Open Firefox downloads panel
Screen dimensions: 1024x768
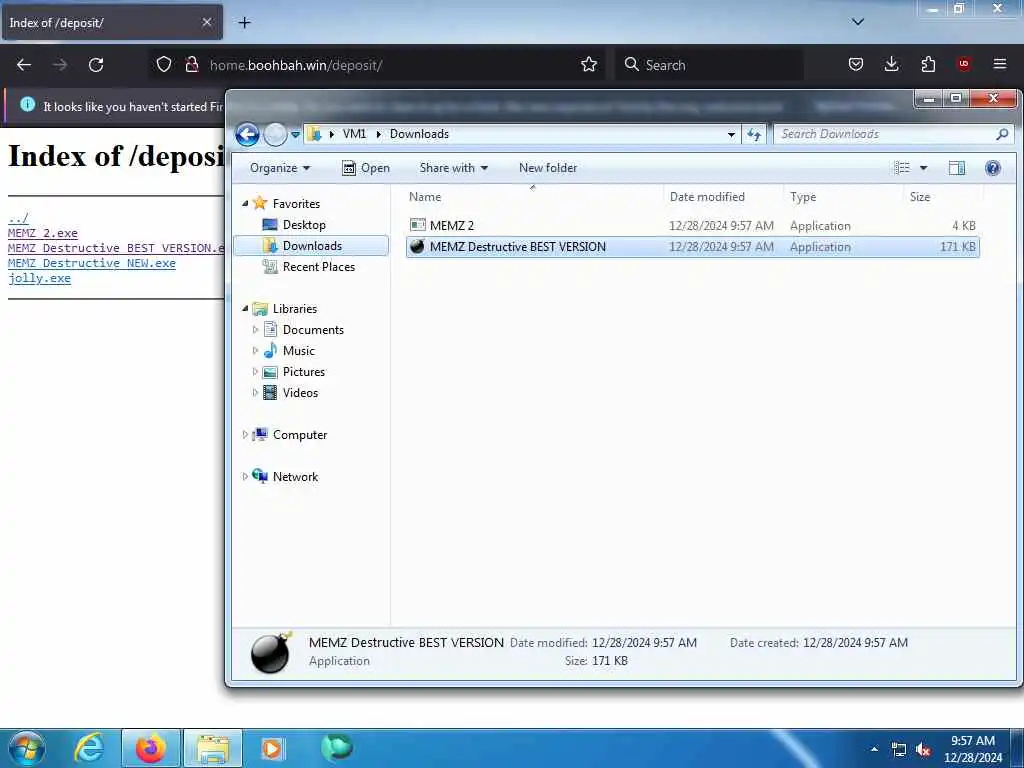point(891,64)
